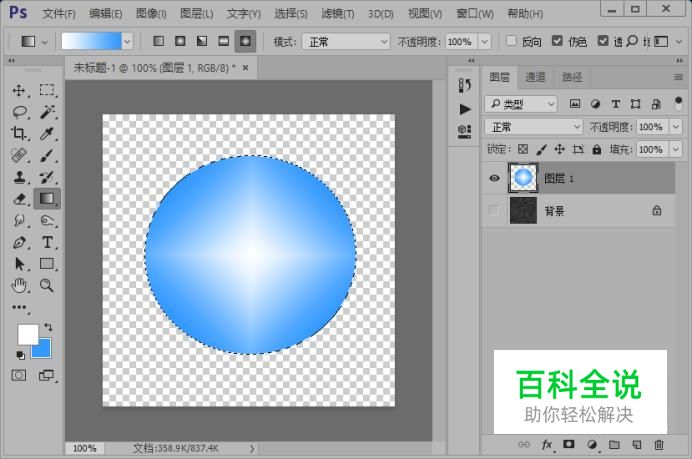
Task: Delete the layer with trash icon
Action: 658,444
